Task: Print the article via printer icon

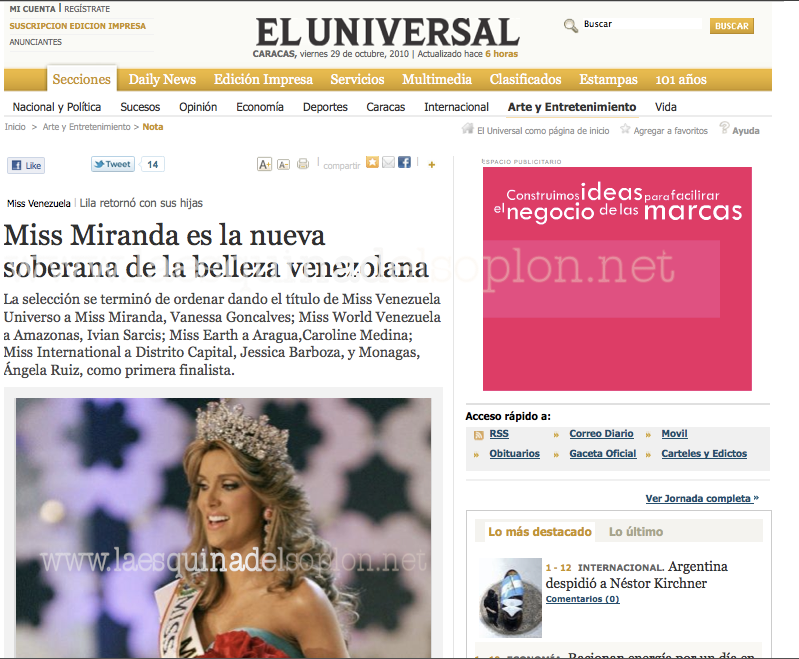Action: click(x=303, y=164)
